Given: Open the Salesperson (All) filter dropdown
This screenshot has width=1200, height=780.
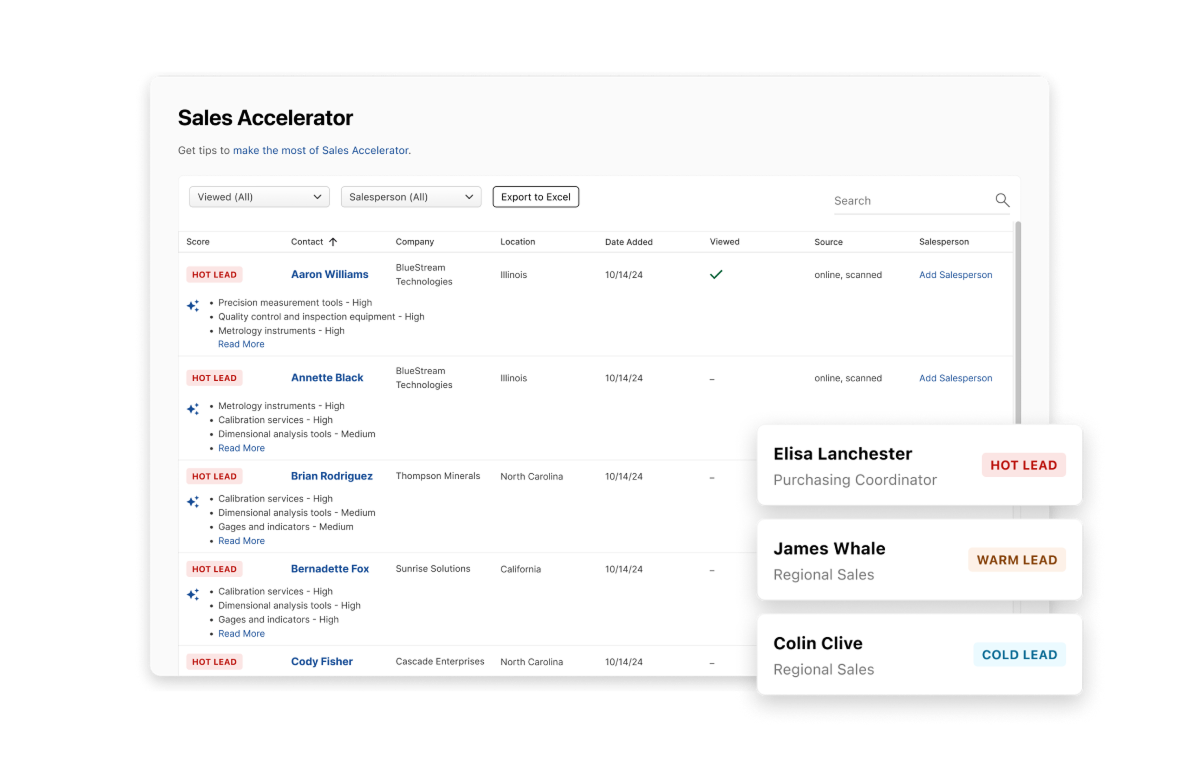Looking at the screenshot, I should click(411, 197).
